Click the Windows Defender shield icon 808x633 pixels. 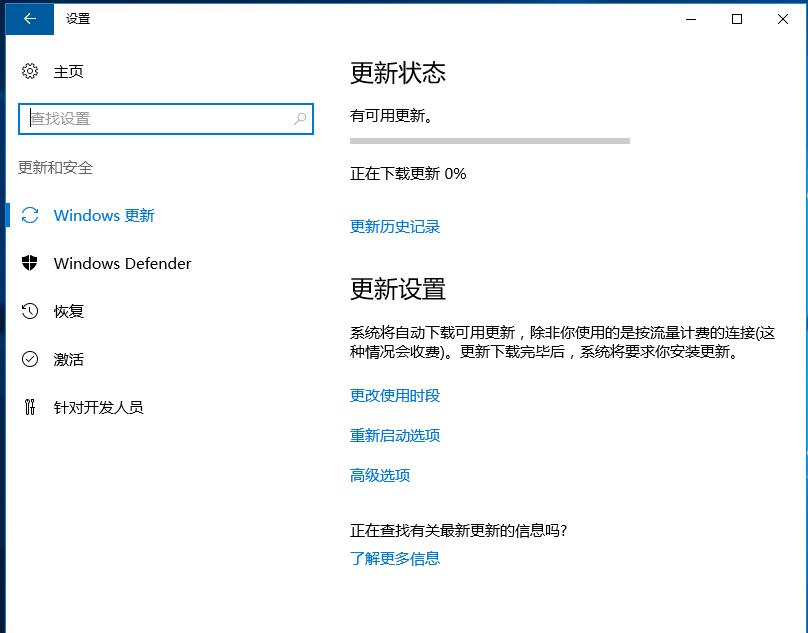(30, 263)
